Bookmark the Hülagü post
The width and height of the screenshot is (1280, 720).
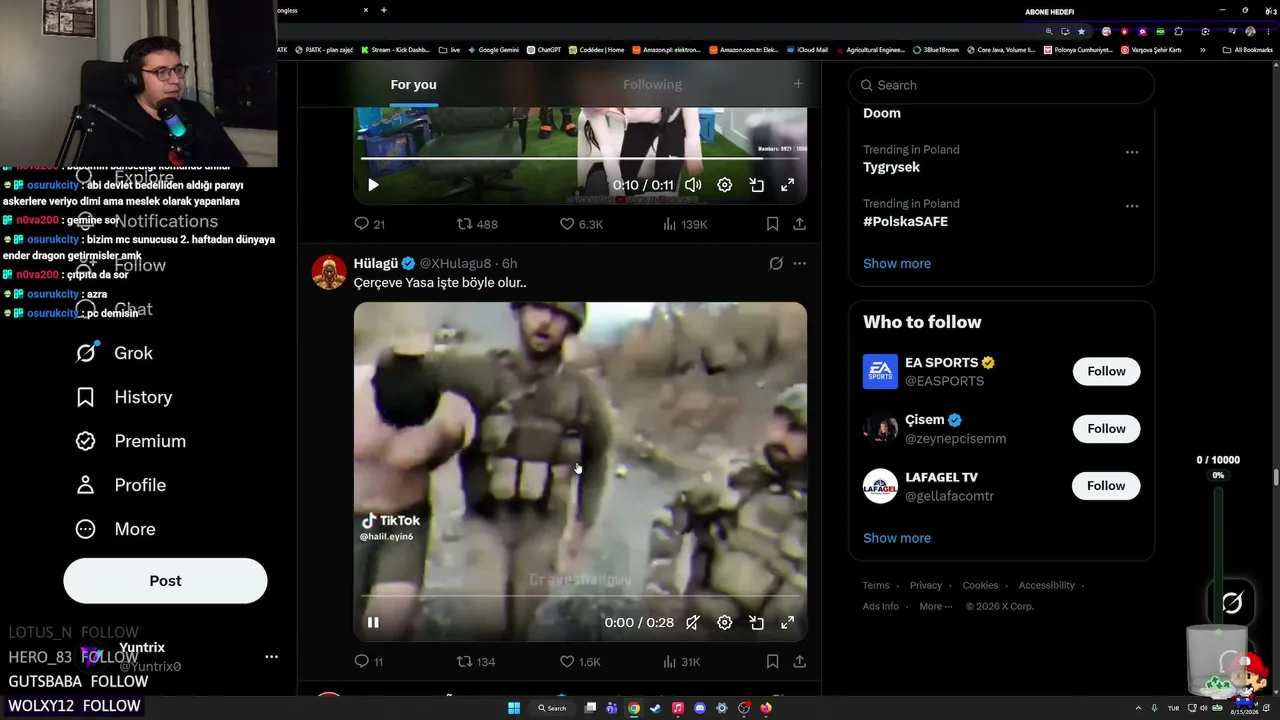coord(772,661)
